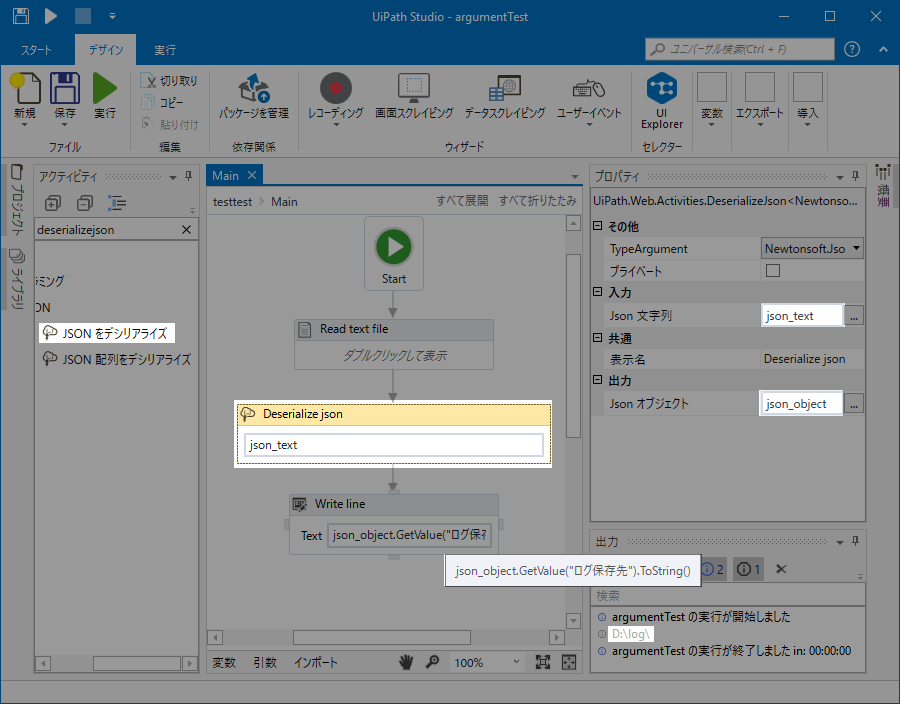This screenshot has width=900, height=704.
Task: Launch UI Explorer
Action: (662, 101)
